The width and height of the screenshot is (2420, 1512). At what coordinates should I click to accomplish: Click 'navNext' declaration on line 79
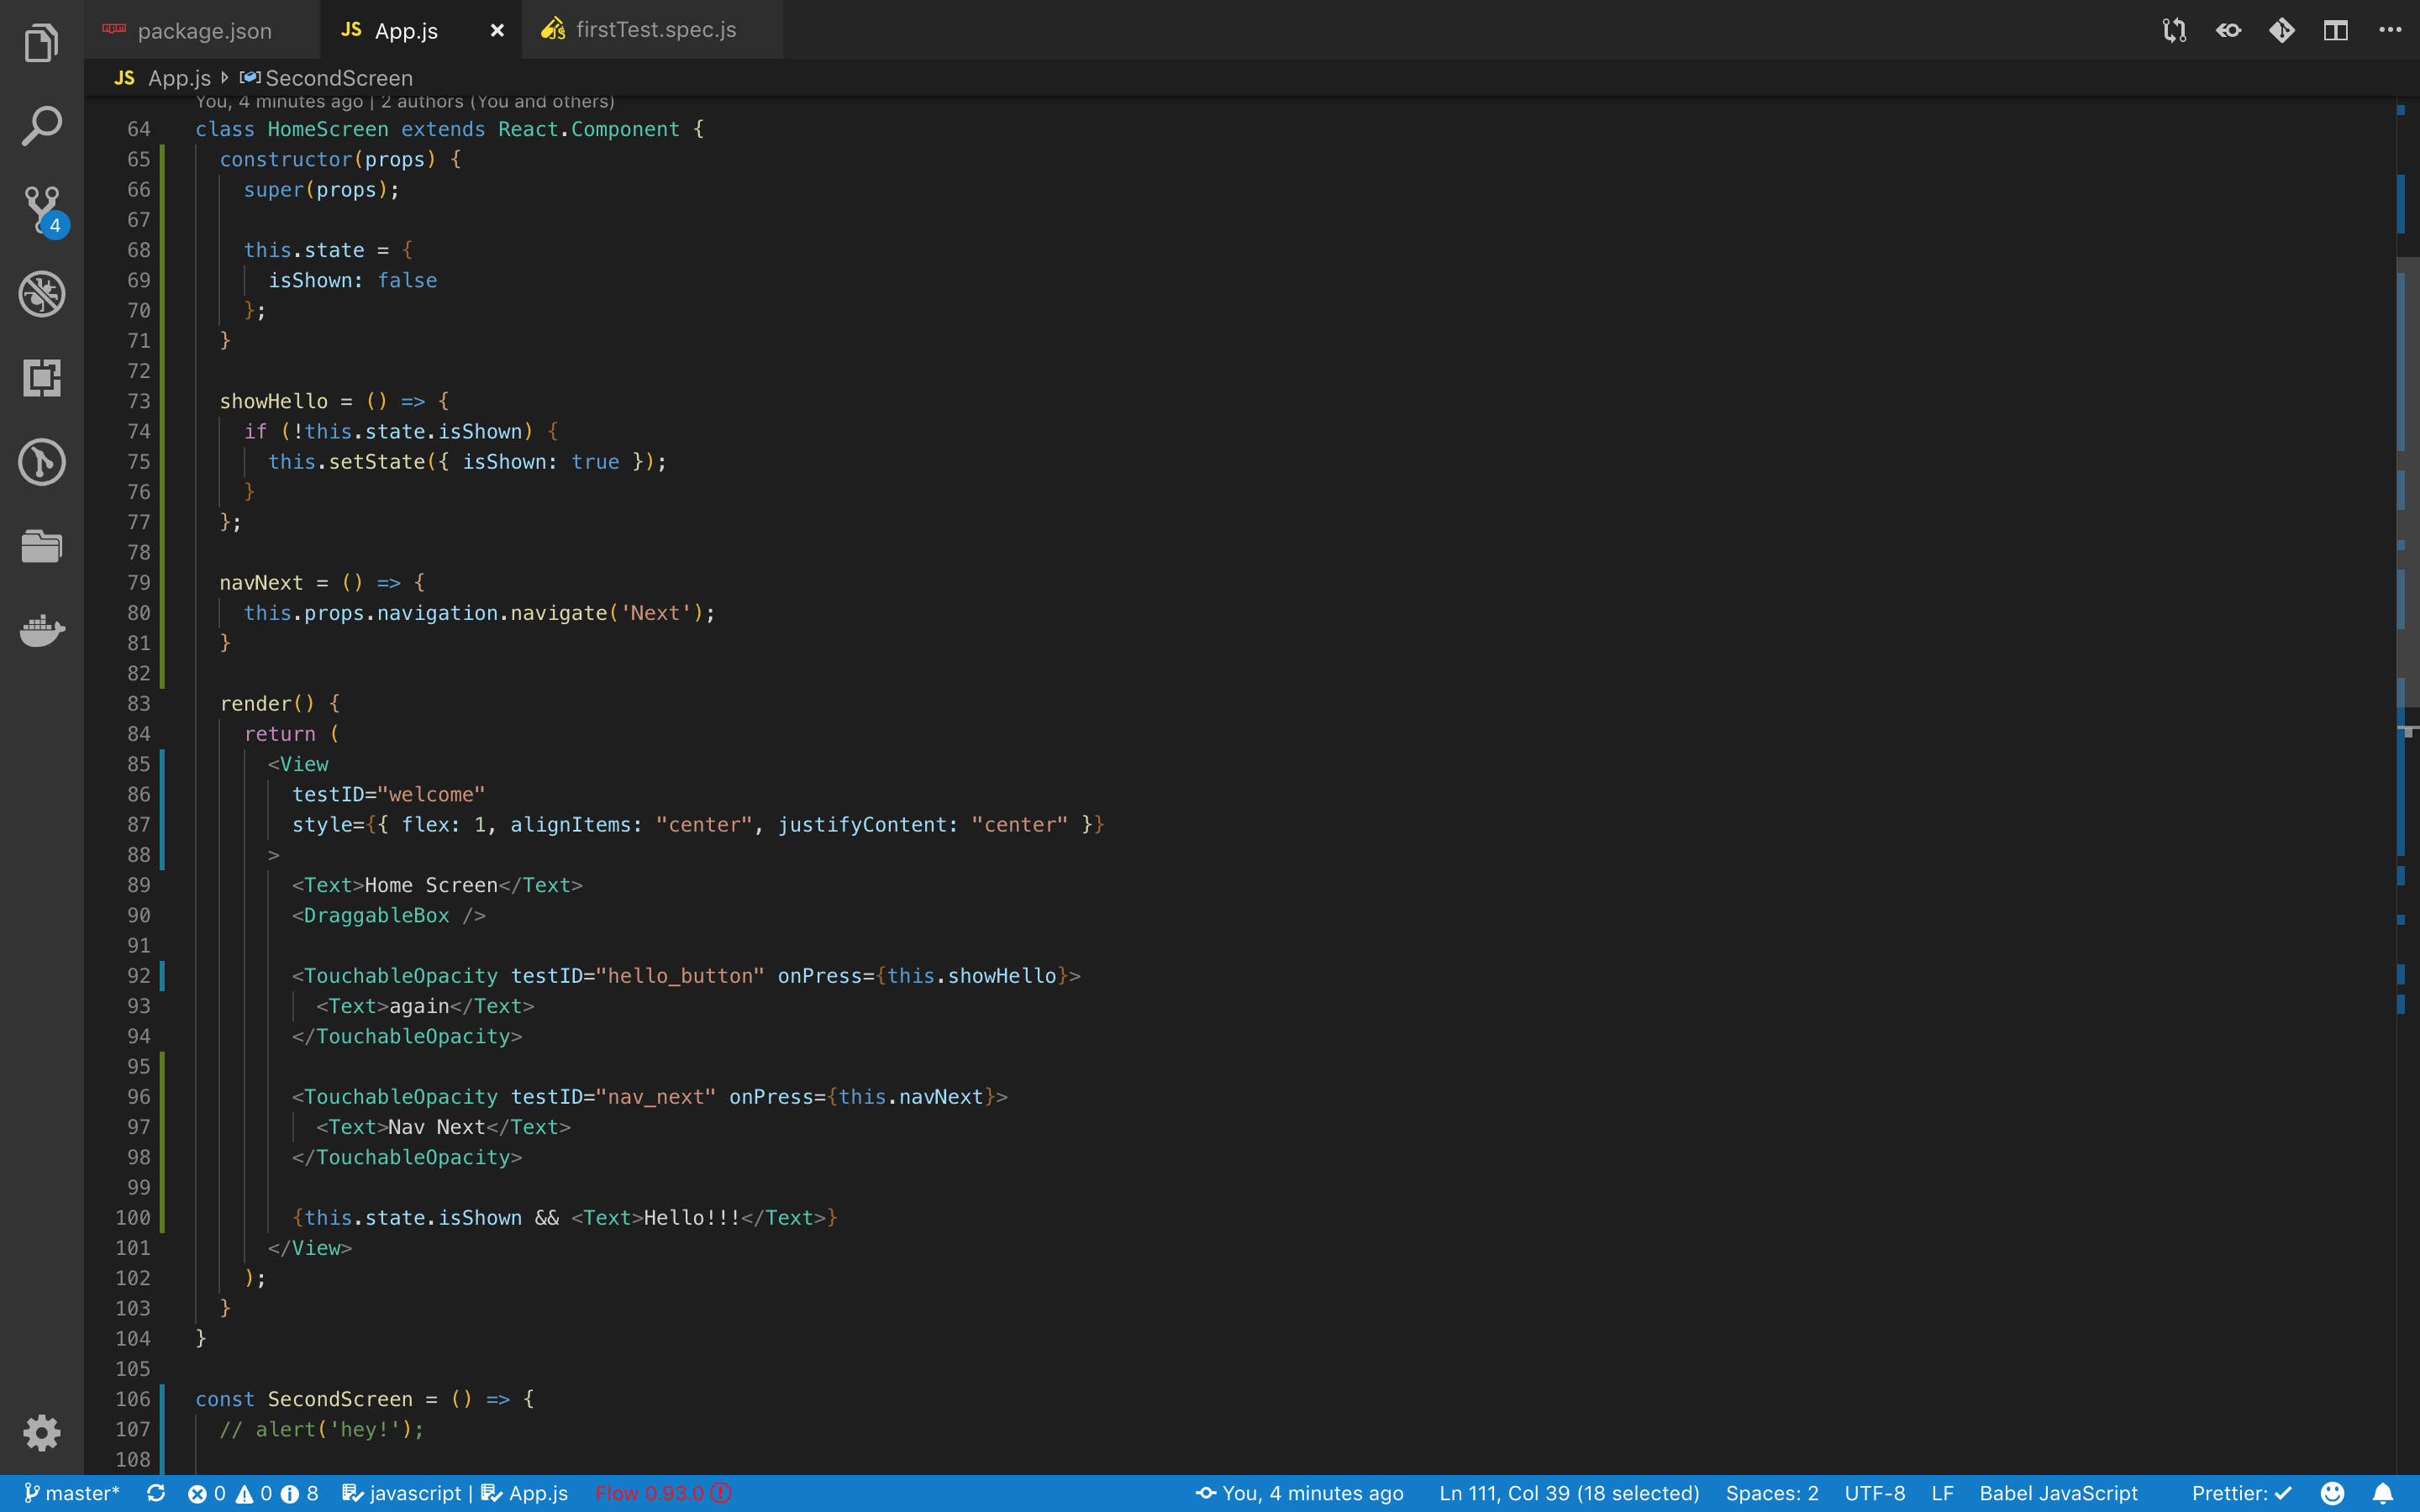[x=261, y=582]
